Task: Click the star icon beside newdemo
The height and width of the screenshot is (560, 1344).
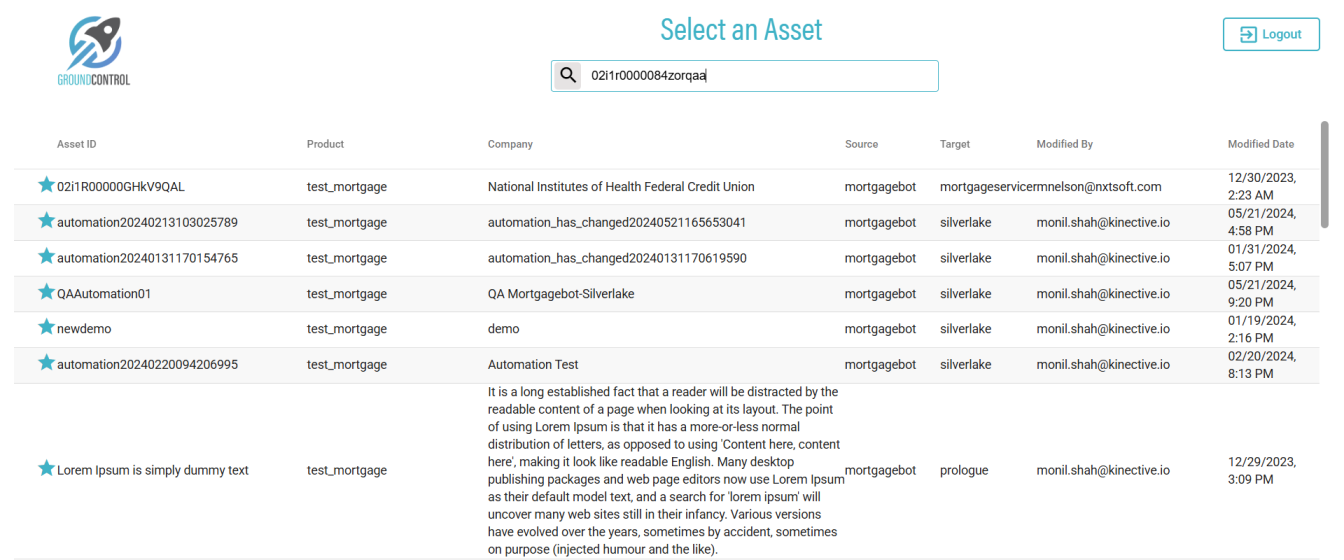Action: tap(46, 327)
